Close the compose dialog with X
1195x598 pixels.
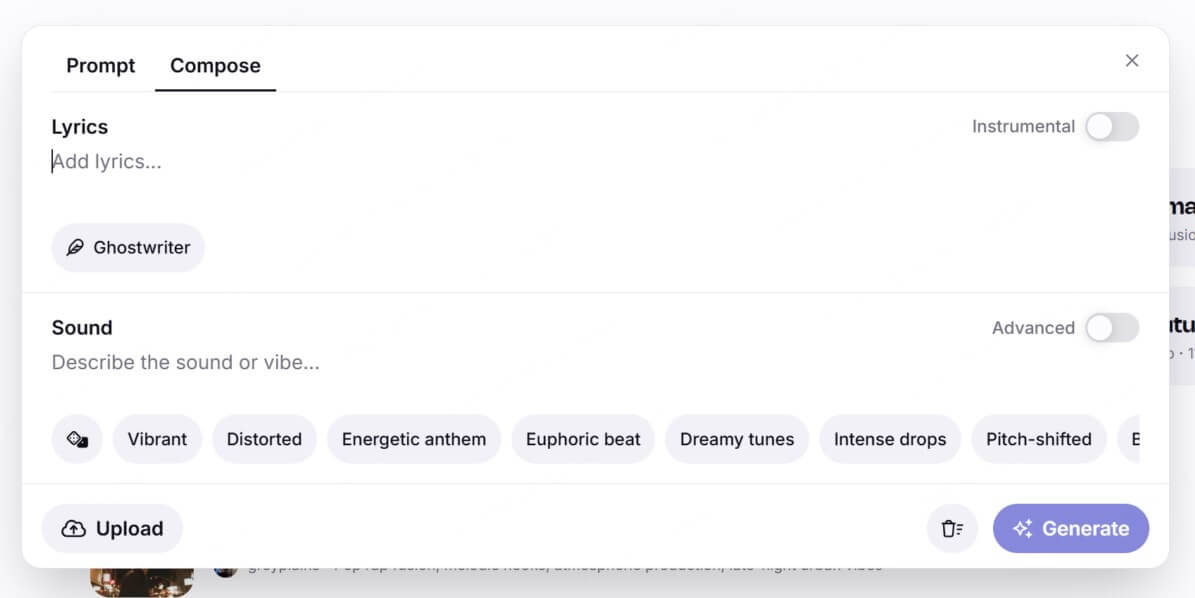coord(1132,61)
